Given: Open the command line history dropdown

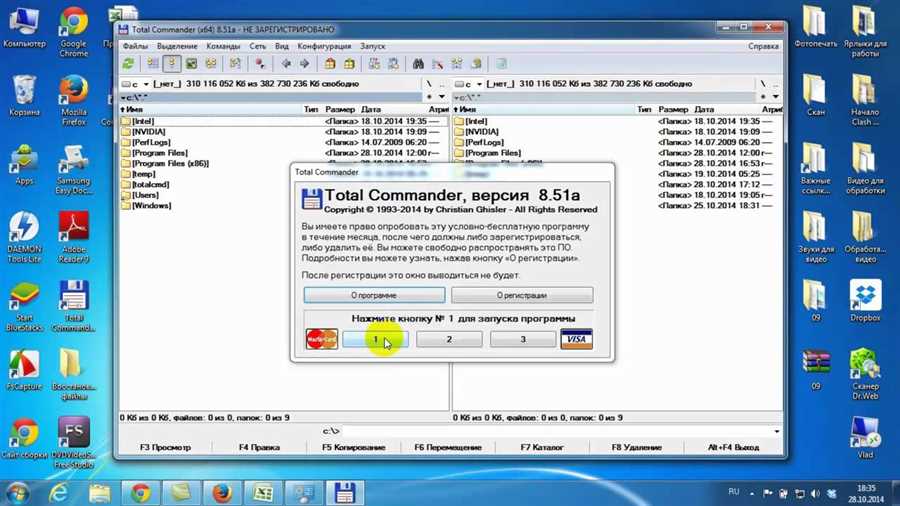Looking at the screenshot, I should tap(777, 431).
